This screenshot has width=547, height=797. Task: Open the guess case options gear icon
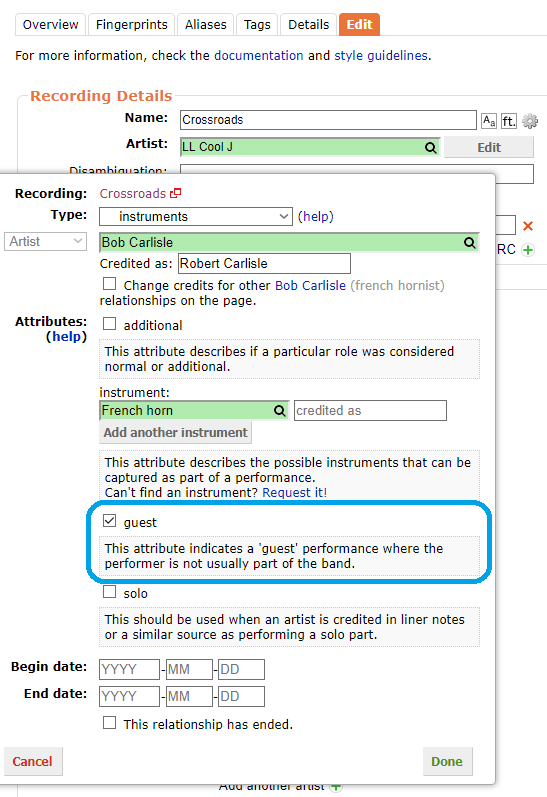[530, 121]
